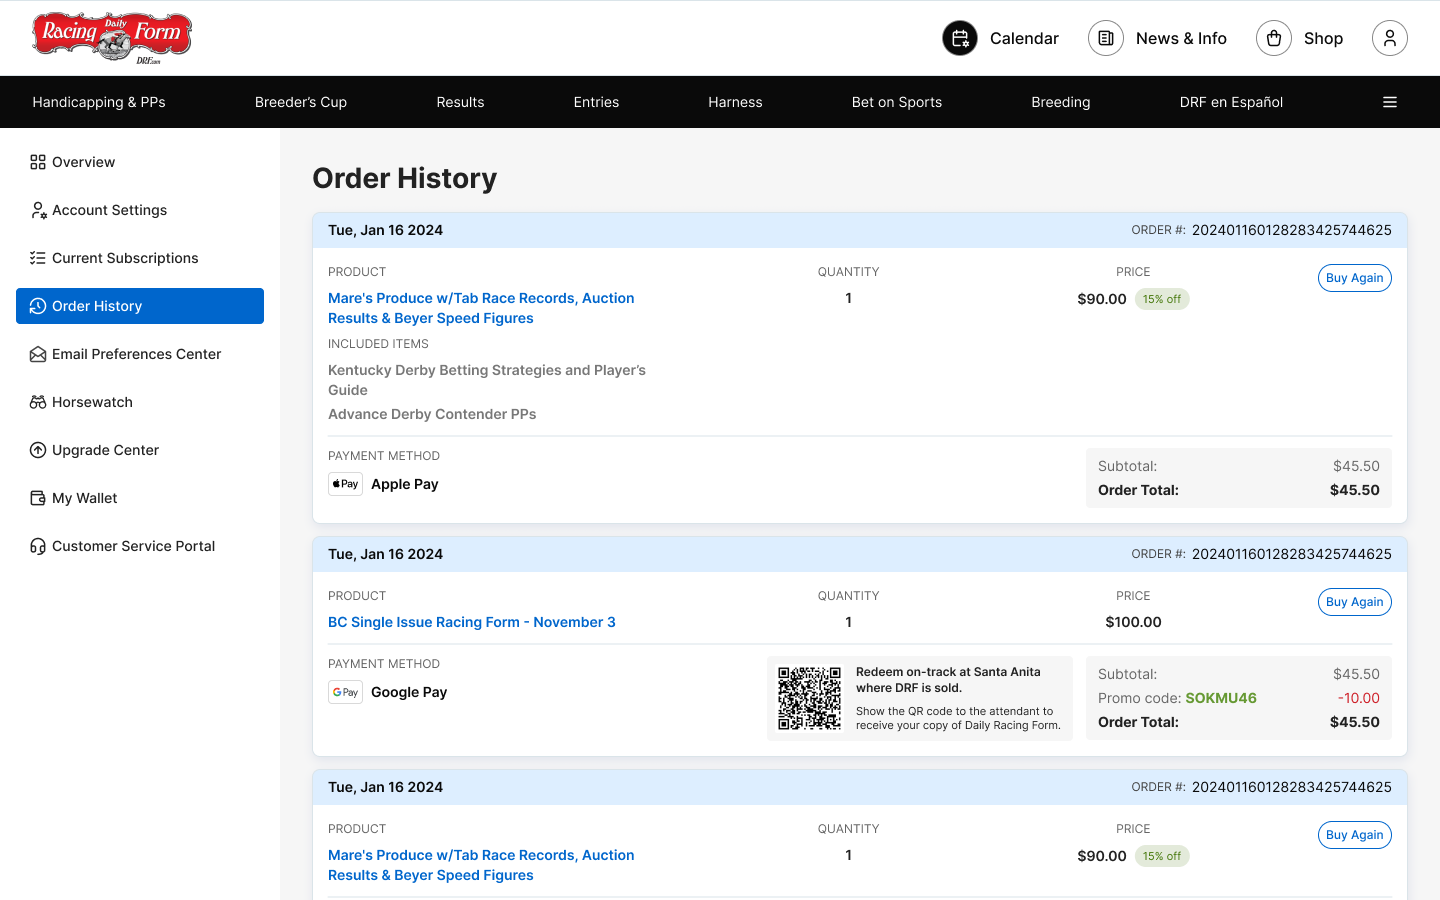
Task: View Current Subscriptions
Action: pos(140,258)
